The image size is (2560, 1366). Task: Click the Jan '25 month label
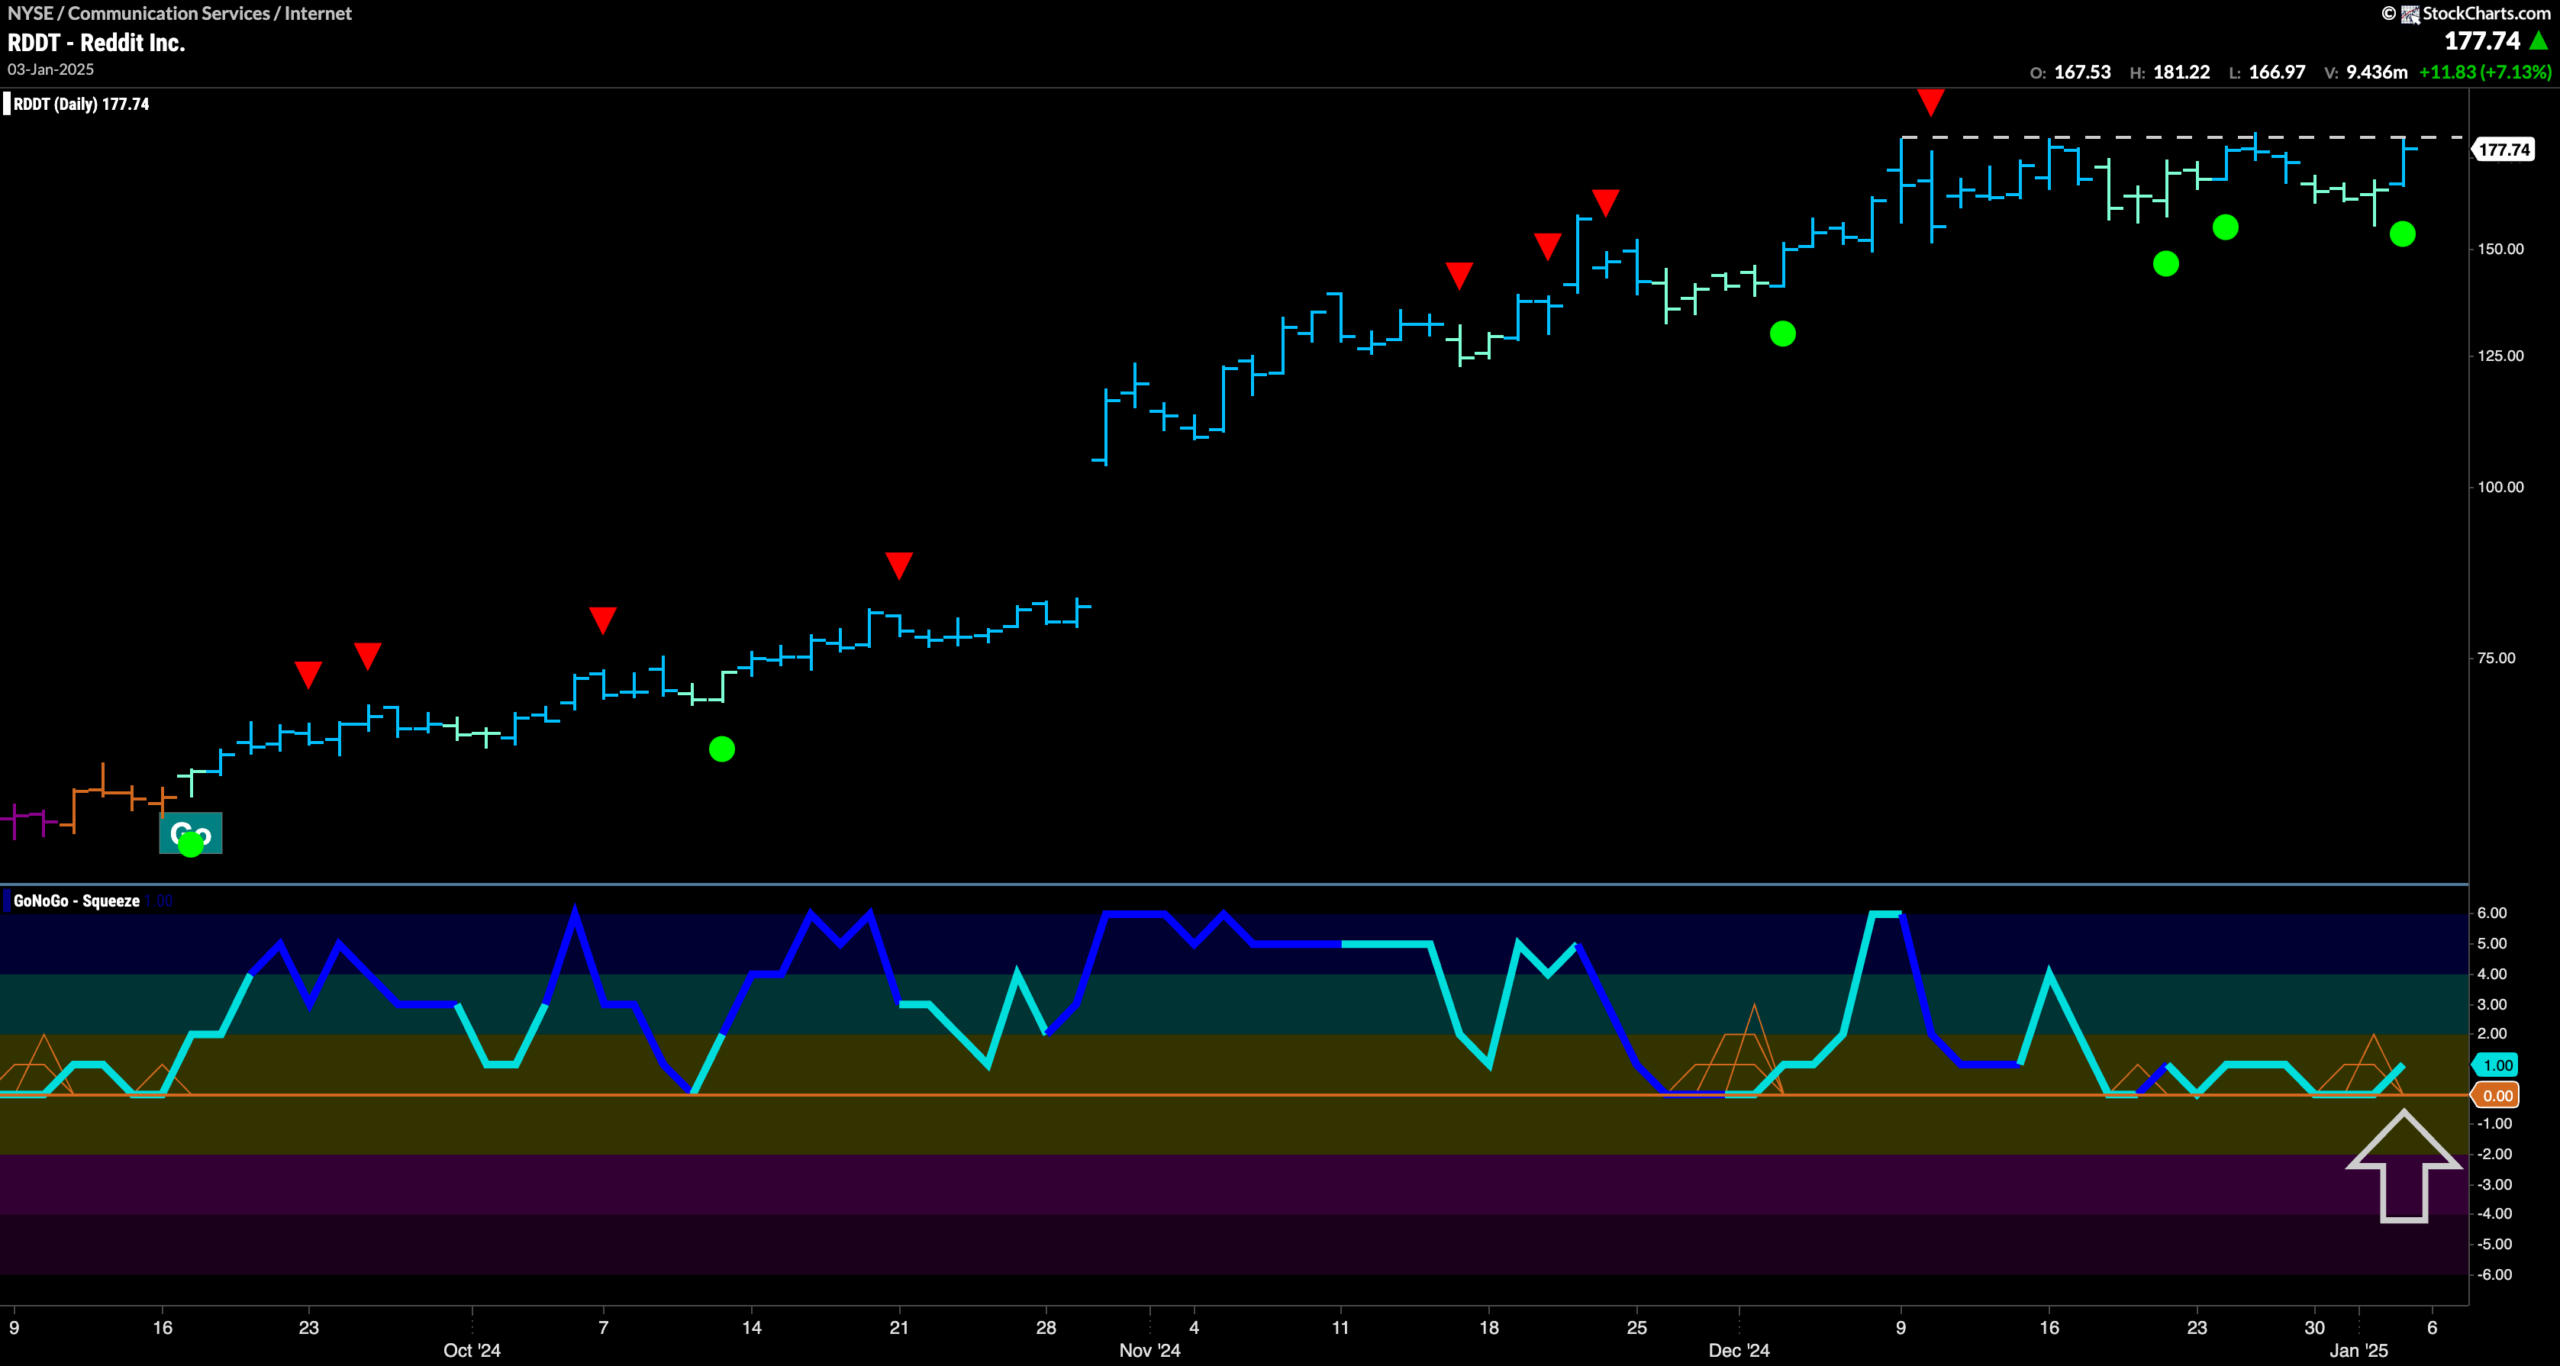pos(2359,1351)
